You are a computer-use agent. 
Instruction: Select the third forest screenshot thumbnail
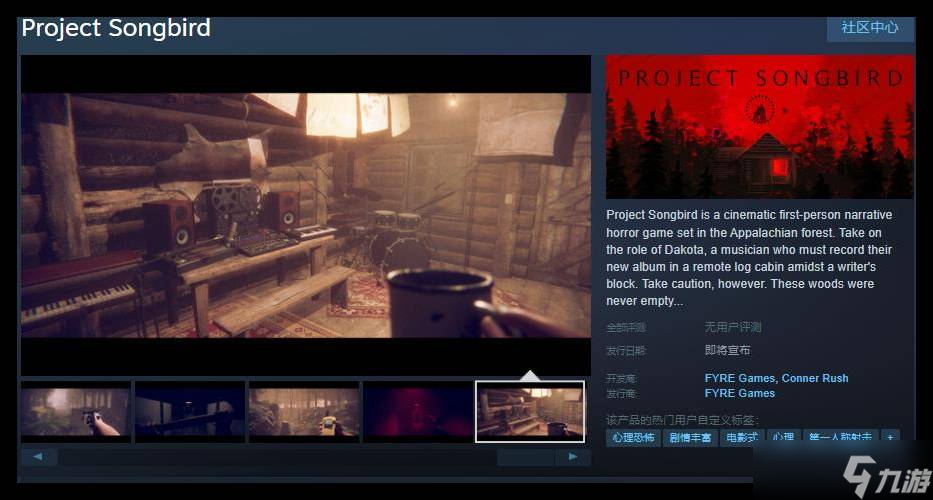click(304, 411)
